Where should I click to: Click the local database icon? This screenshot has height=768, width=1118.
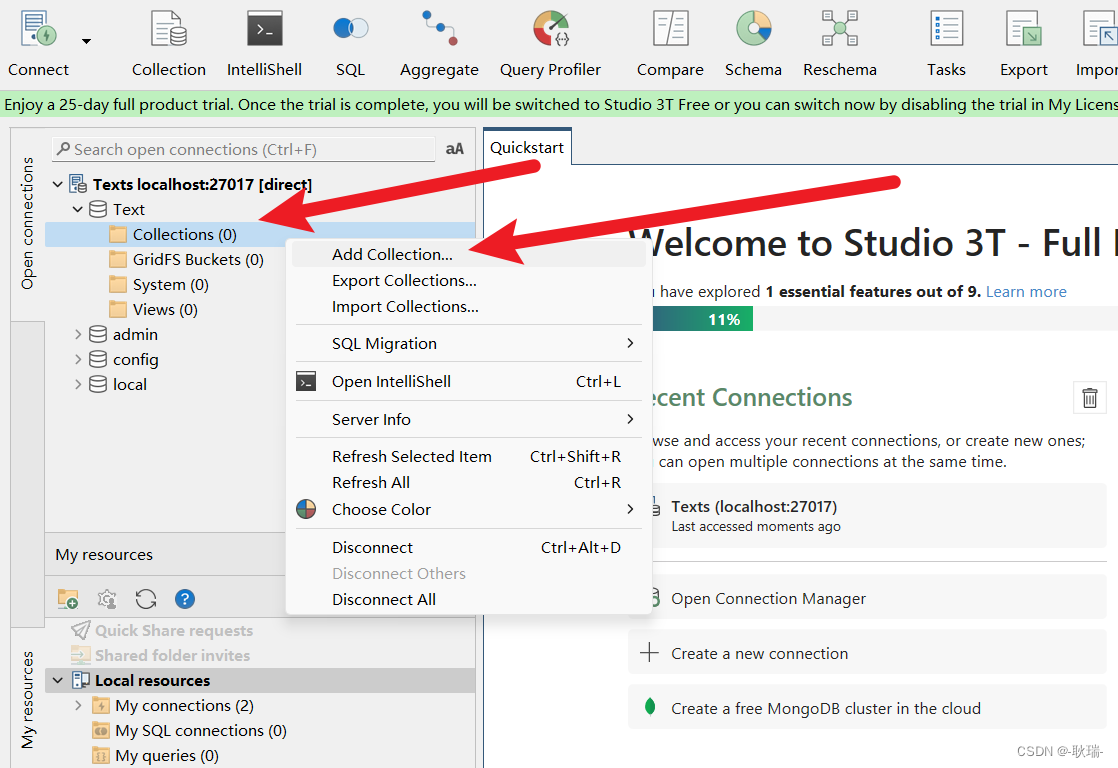[98, 384]
